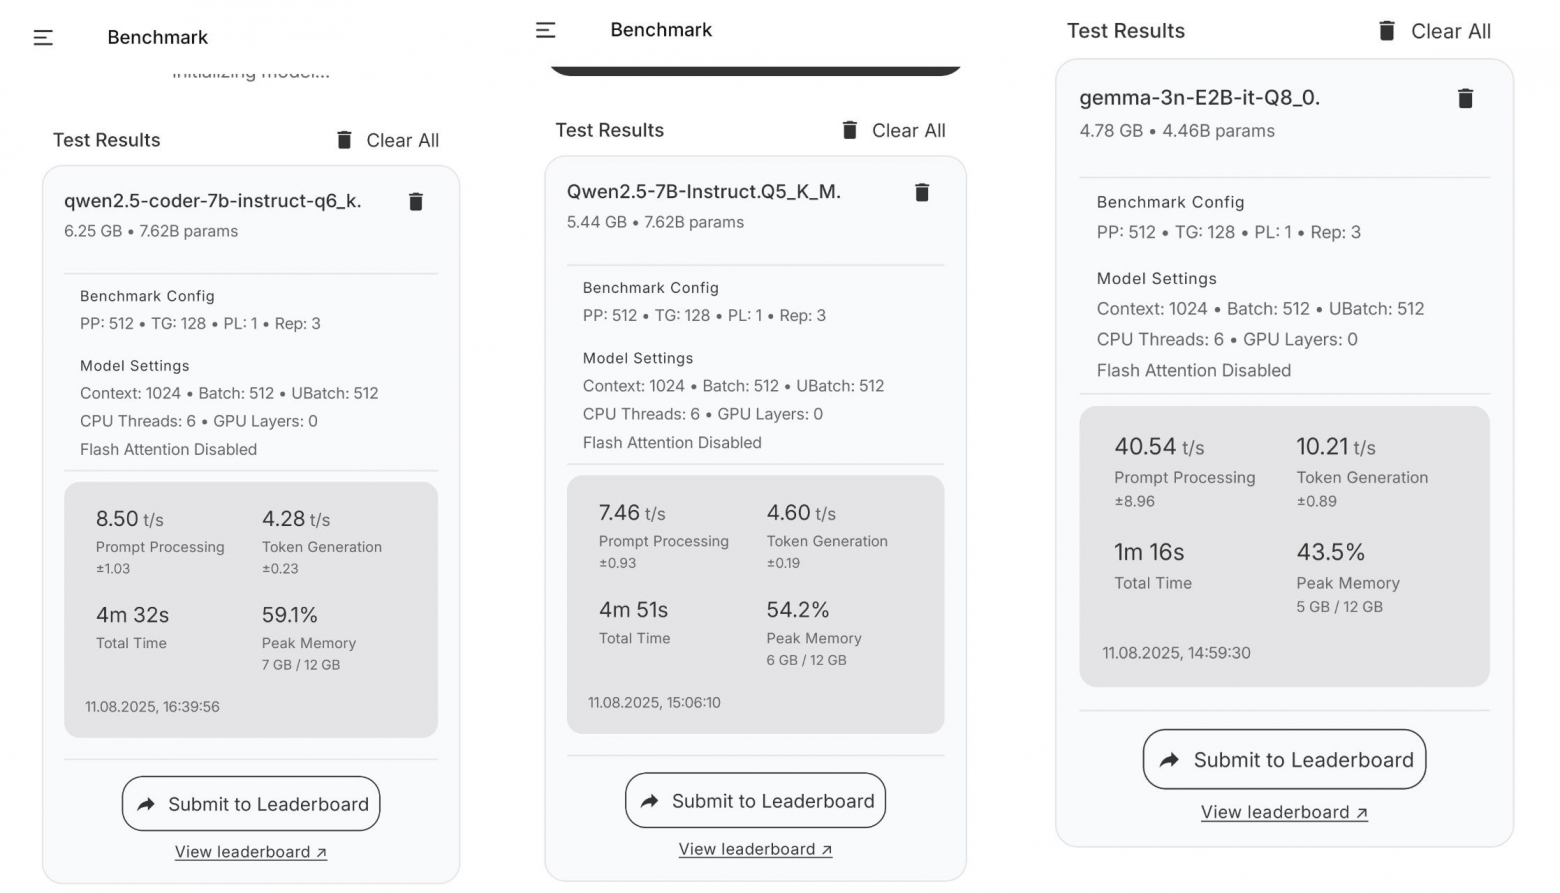Click Clear All above the Qwen2.5-7B-Instruct card

(894, 130)
